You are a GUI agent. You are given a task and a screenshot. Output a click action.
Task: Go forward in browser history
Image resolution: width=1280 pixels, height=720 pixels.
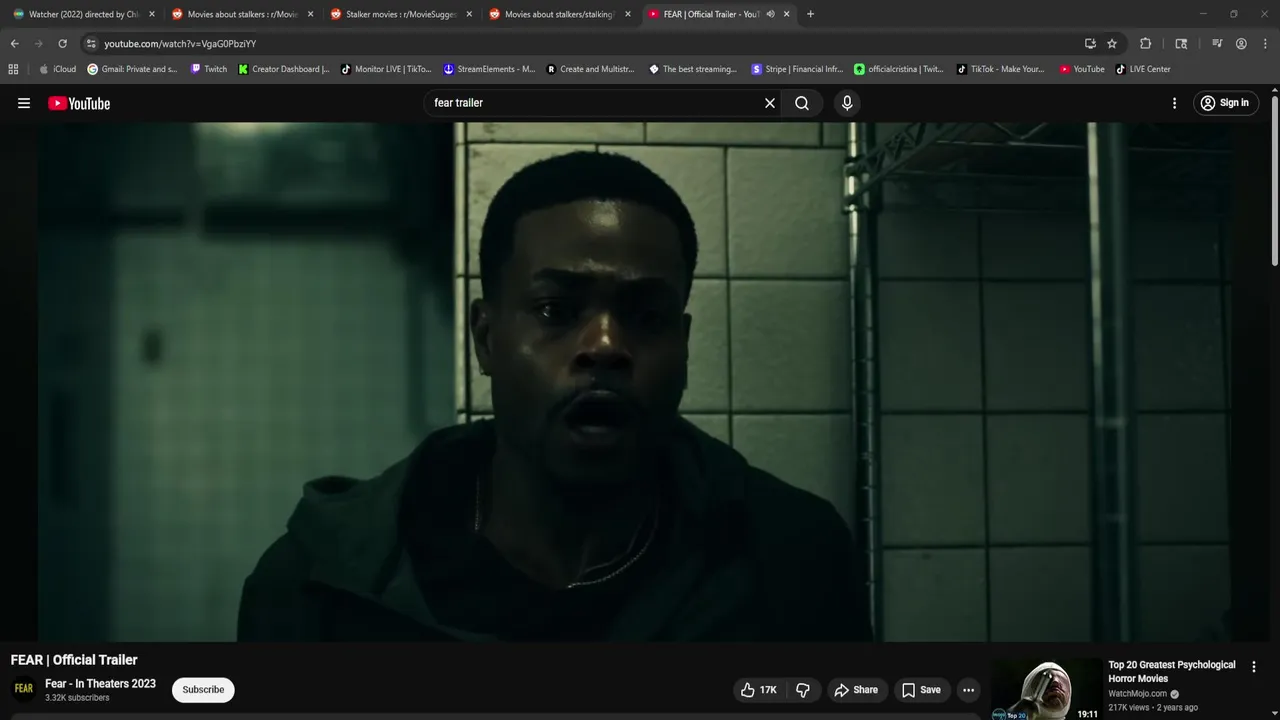(38, 44)
